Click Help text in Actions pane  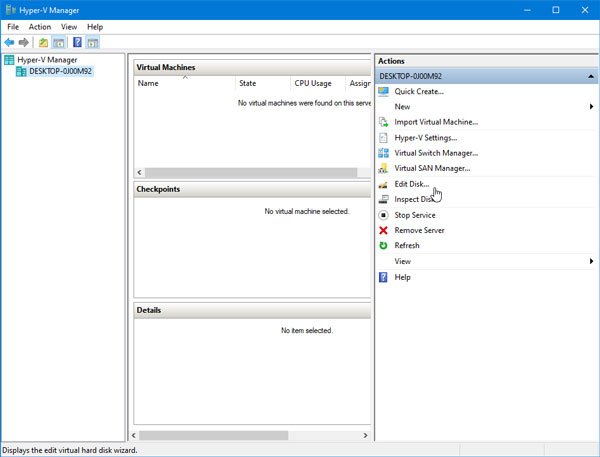tap(402, 277)
